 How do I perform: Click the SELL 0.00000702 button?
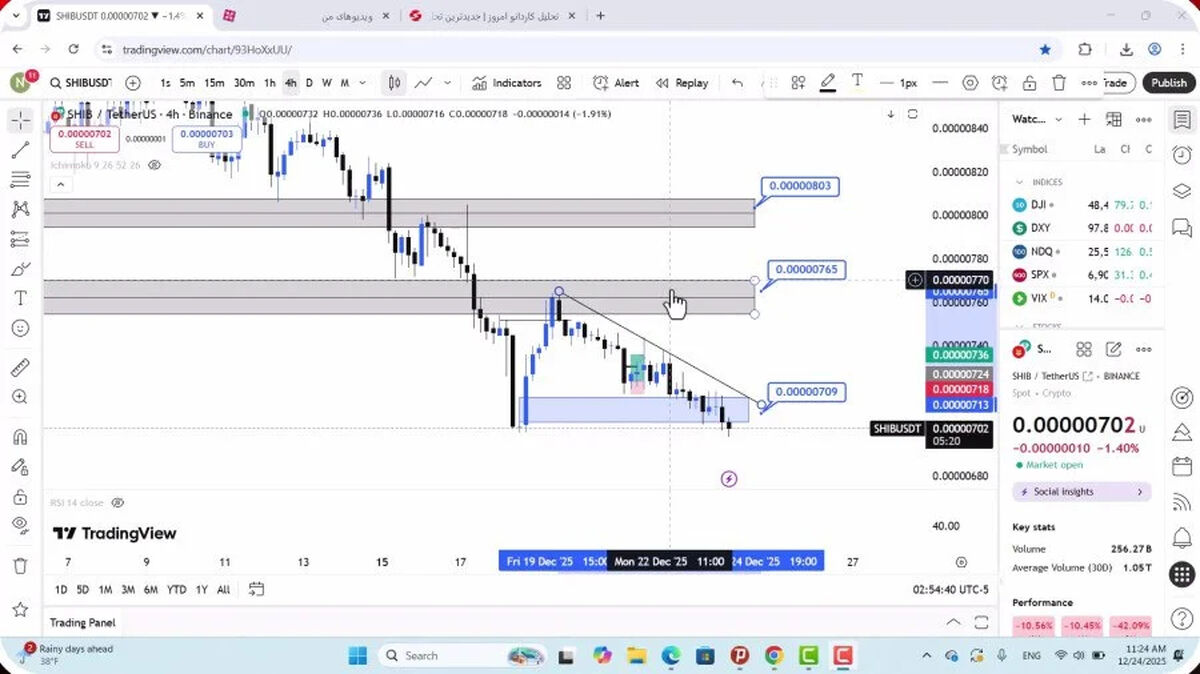[84, 139]
